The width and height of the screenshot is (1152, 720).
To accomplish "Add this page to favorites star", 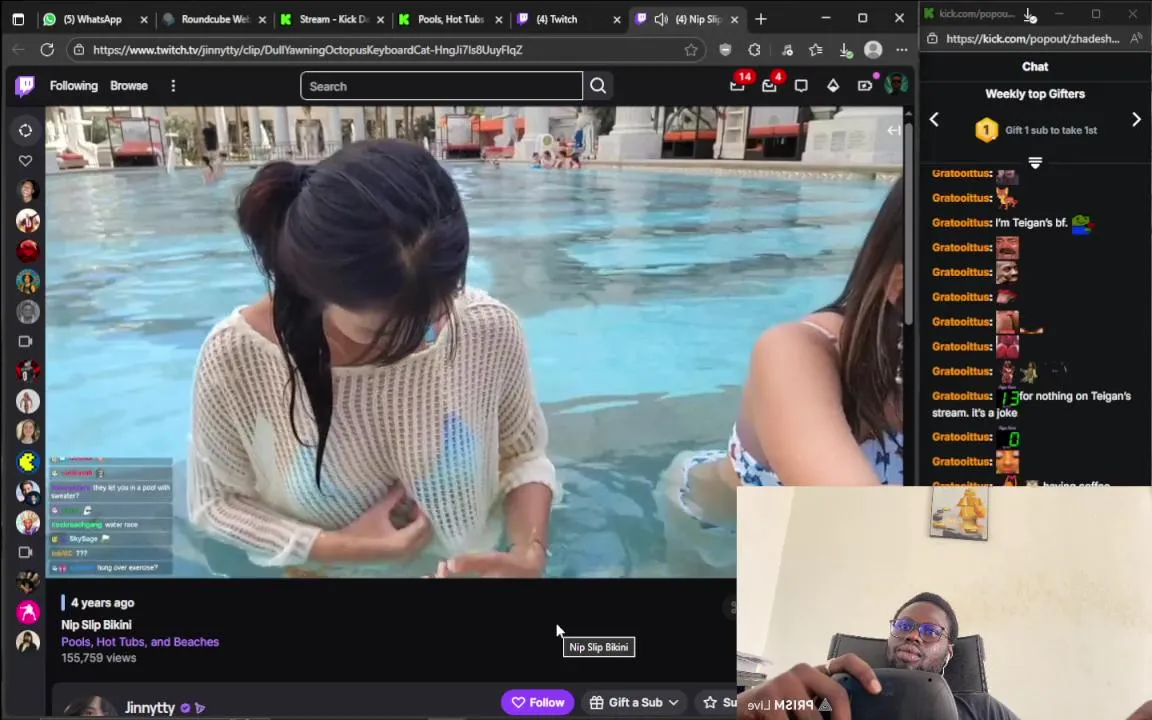I will pyautogui.click(x=691, y=50).
